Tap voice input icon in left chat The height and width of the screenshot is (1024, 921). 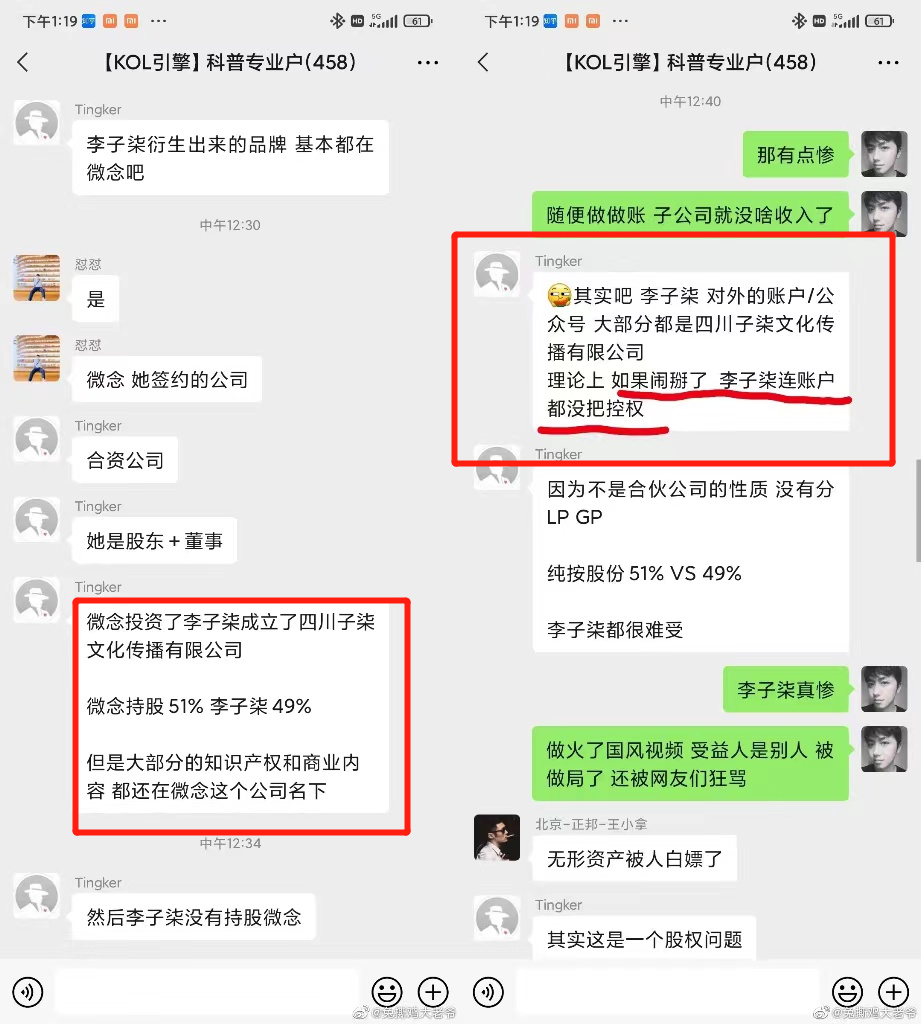(x=27, y=992)
